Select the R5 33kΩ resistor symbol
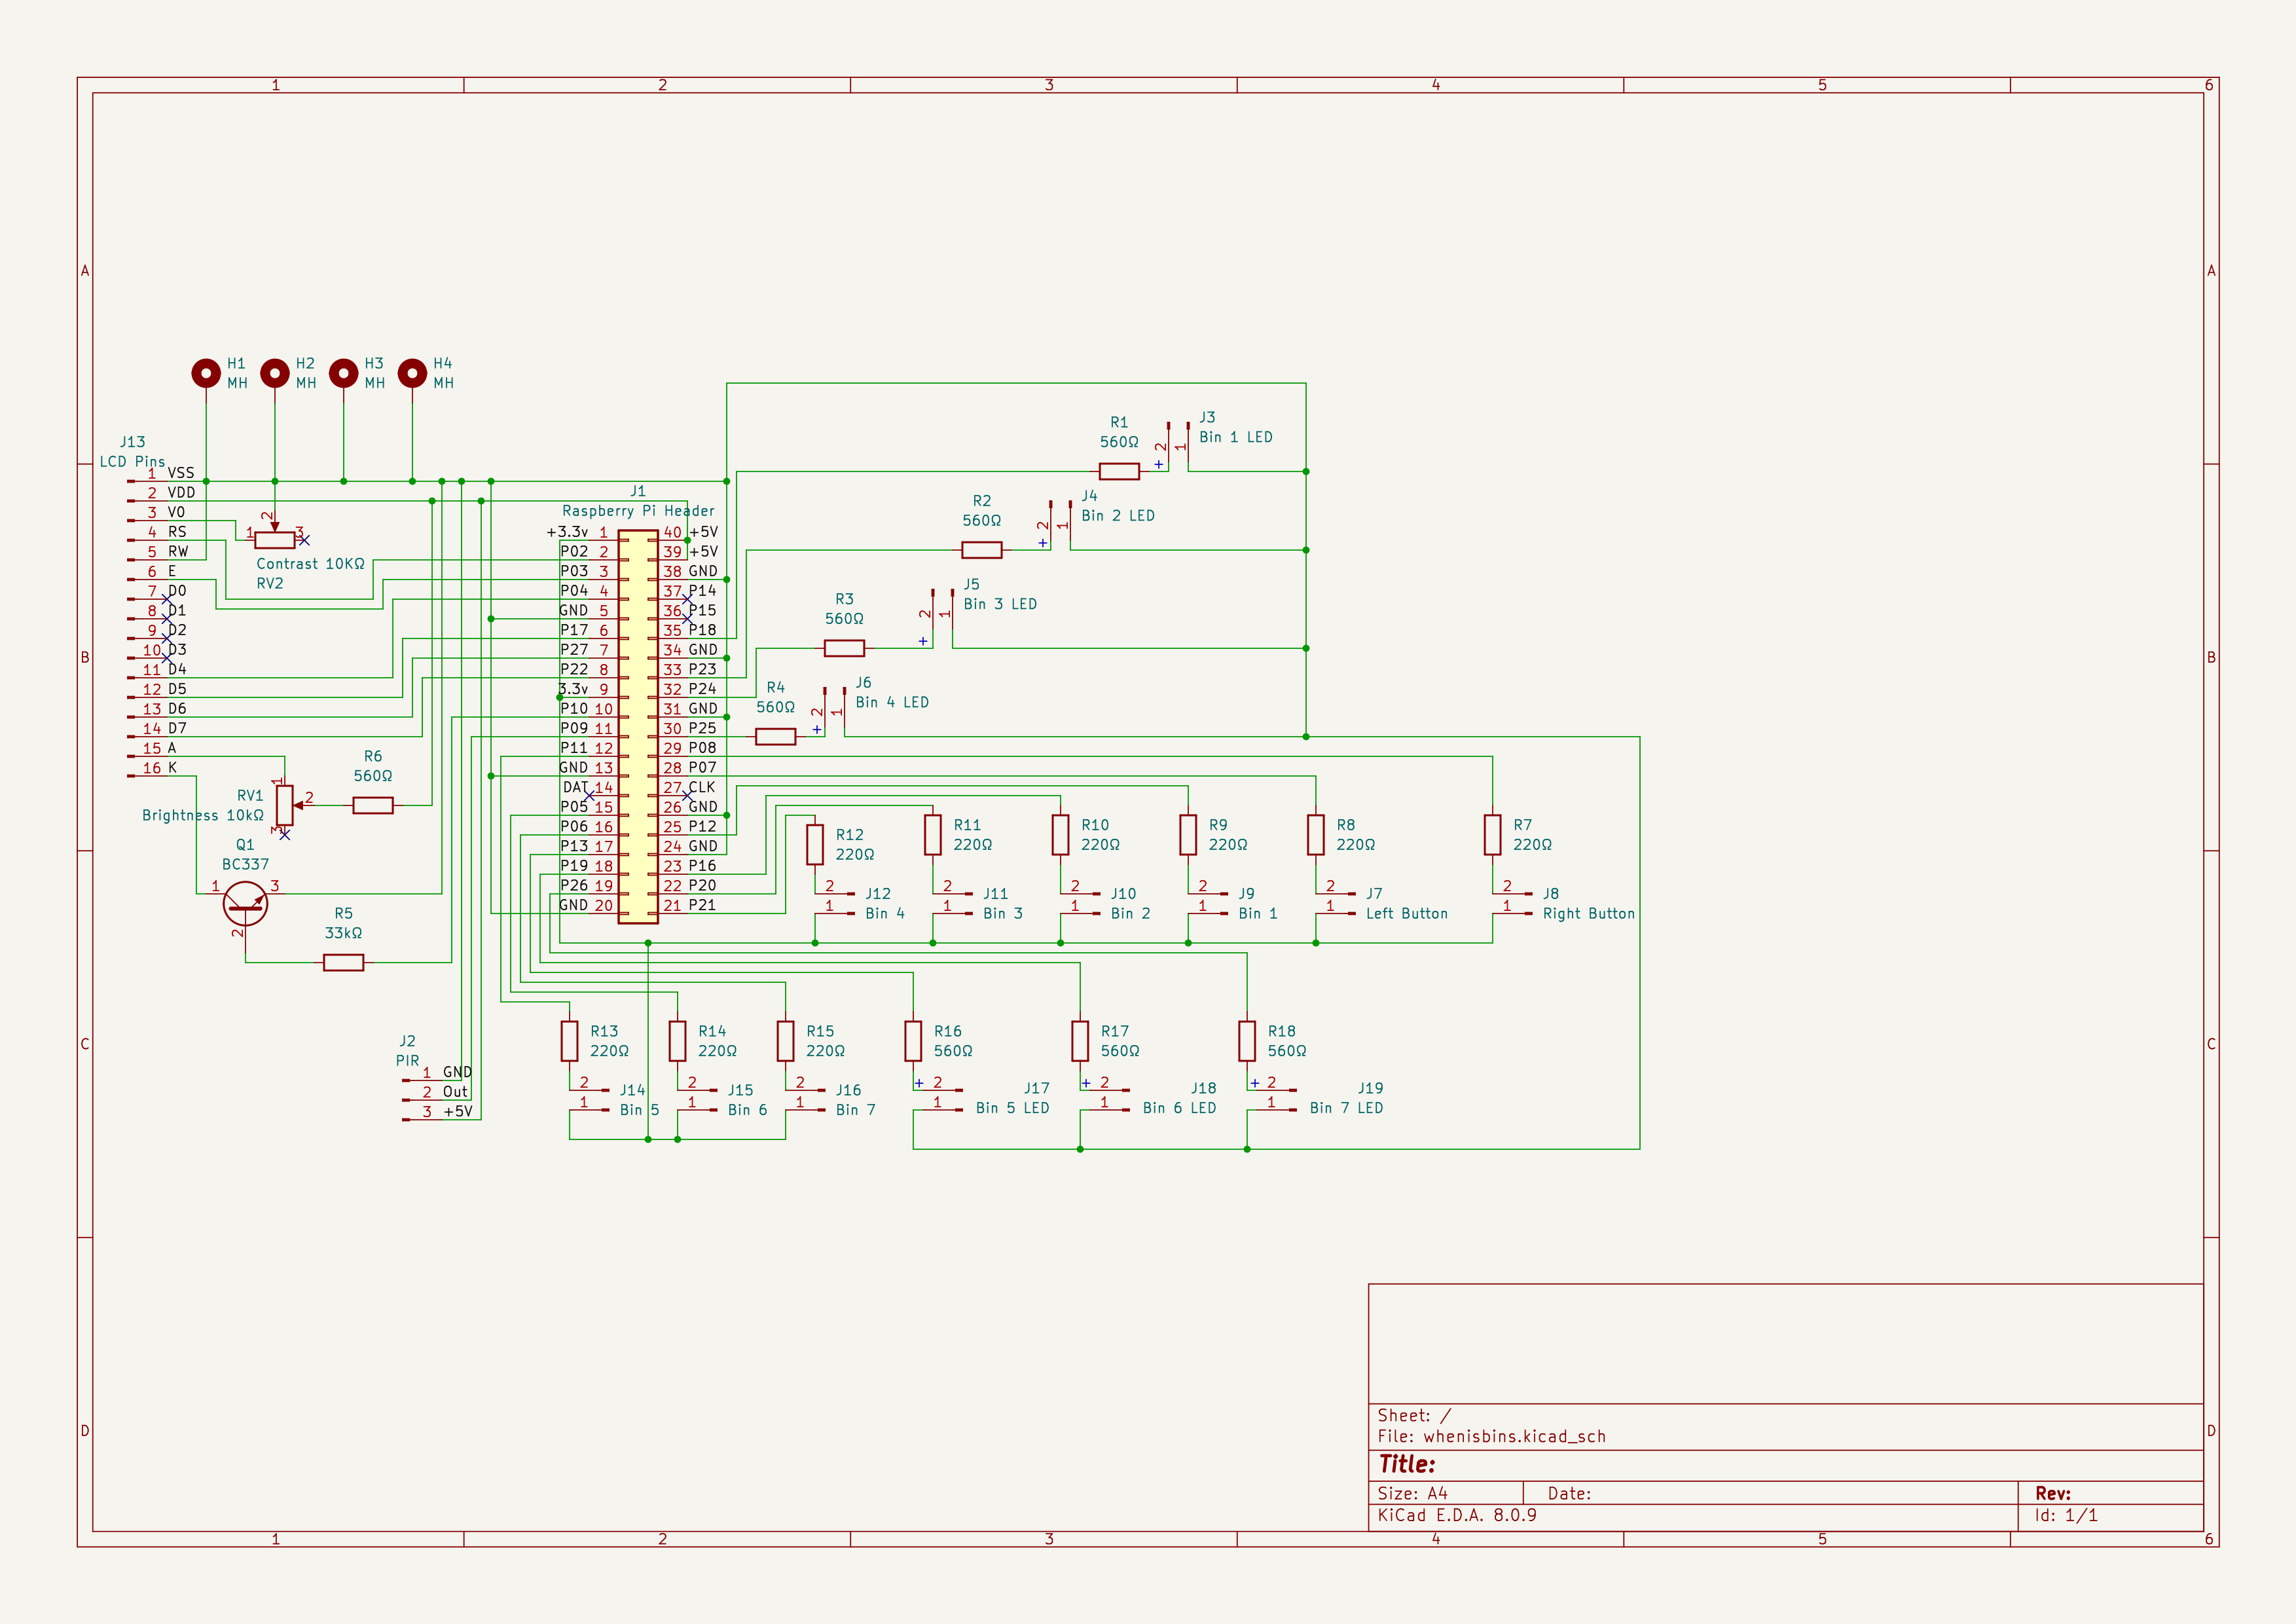The height and width of the screenshot is (1624, 2296). (343, 963)
